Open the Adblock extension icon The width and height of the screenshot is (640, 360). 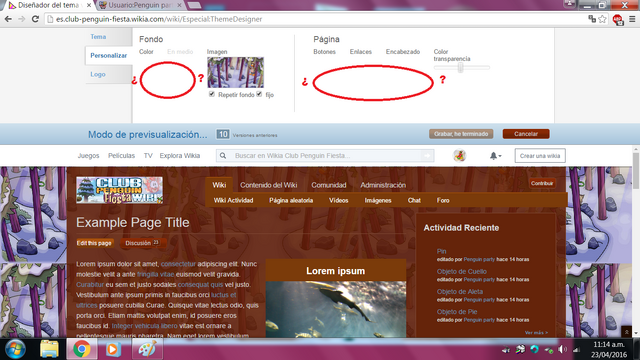tap(618, 19)
